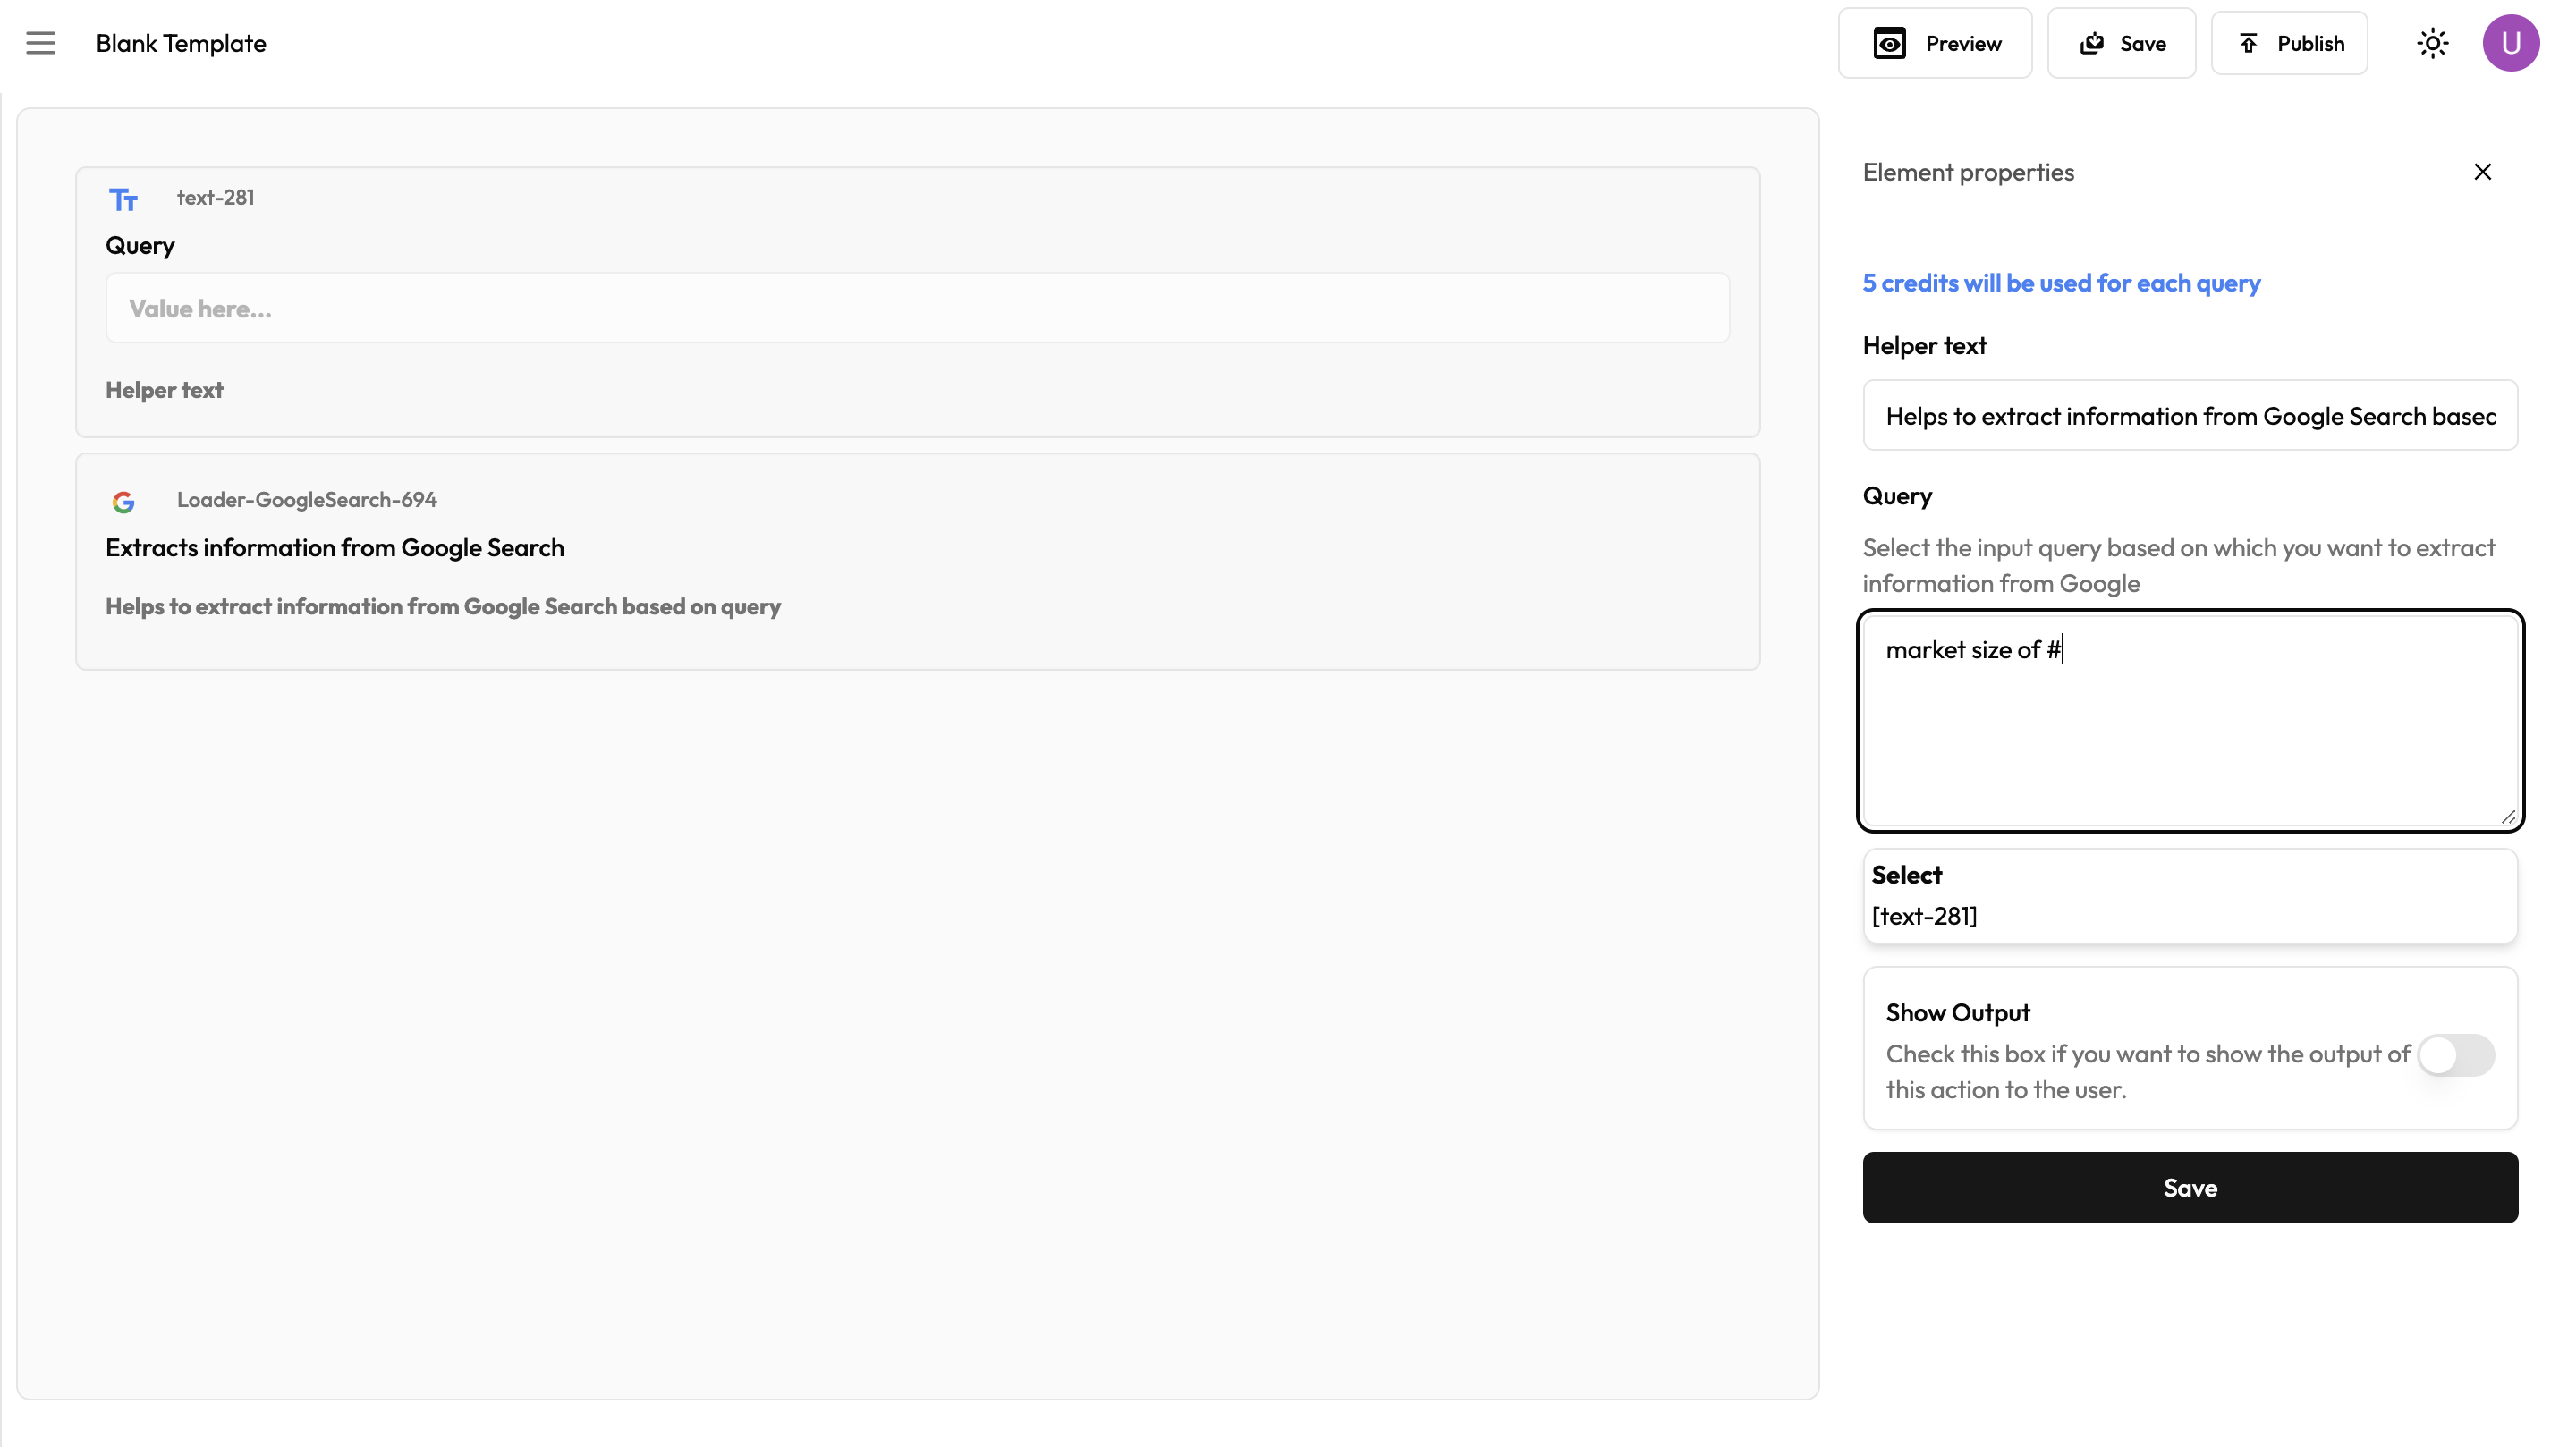Click the black Save button in panel
Image resolution: width=2576 pixels, height=1447 pixels.
(2190, 1187)
